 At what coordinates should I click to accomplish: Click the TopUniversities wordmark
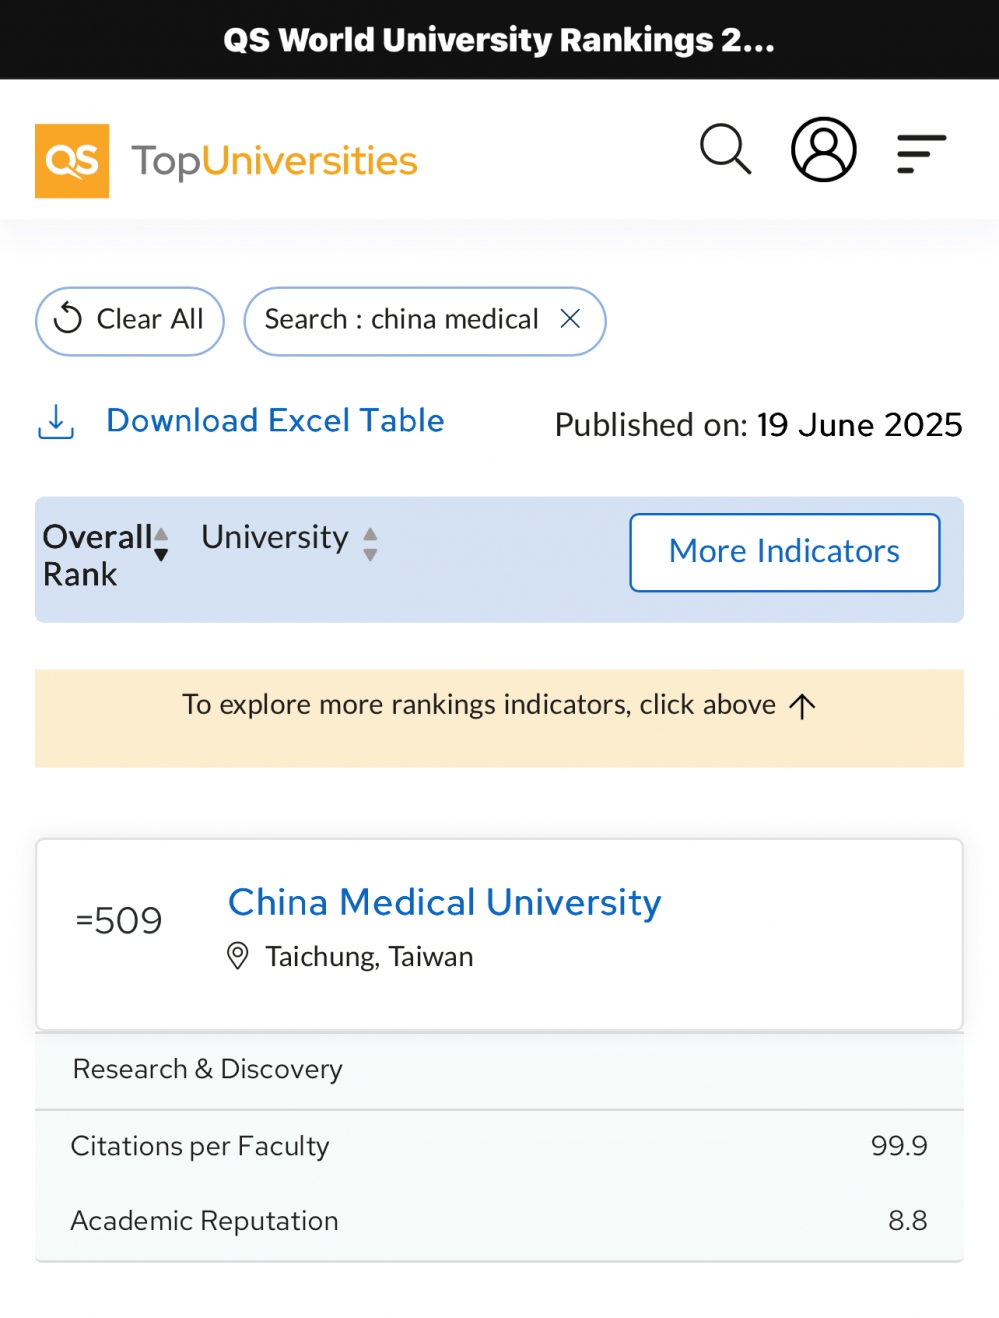click(274, 161)
